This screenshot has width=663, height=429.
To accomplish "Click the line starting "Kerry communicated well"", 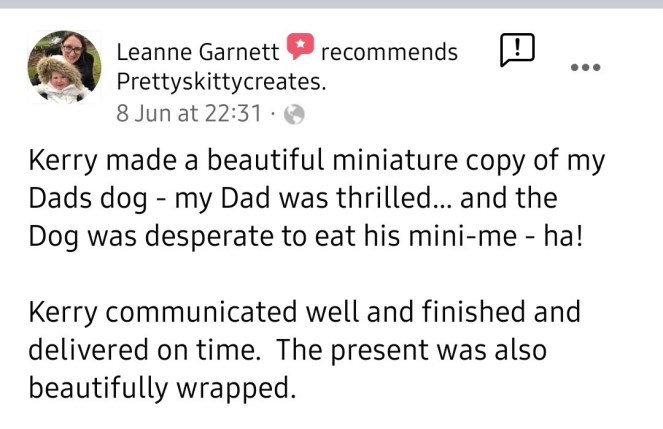I will (x=304, y=312).
